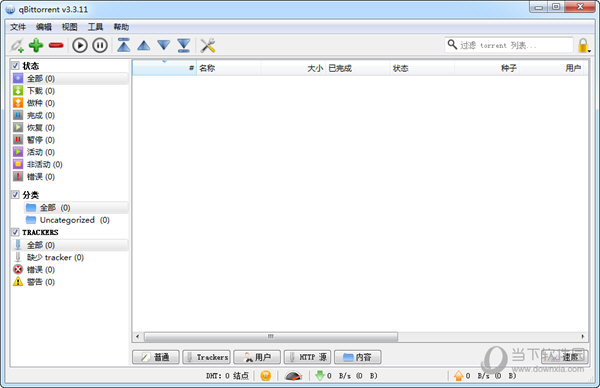Sort by the 大小 column header
600x388 pixels.
293,68
